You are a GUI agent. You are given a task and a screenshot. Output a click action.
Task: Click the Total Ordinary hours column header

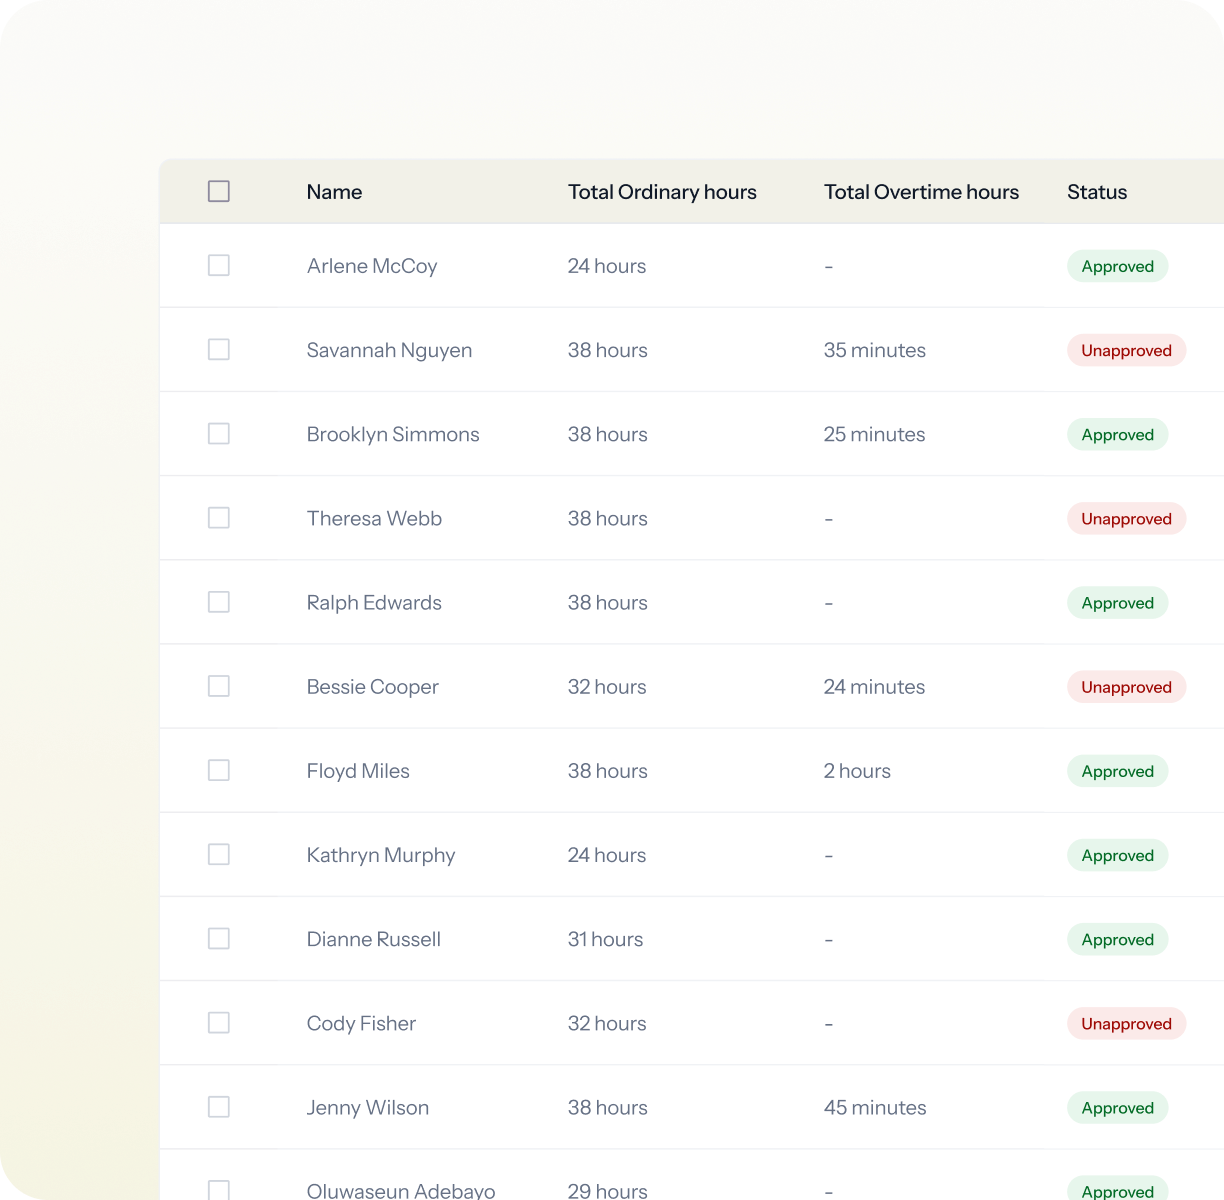662,192
